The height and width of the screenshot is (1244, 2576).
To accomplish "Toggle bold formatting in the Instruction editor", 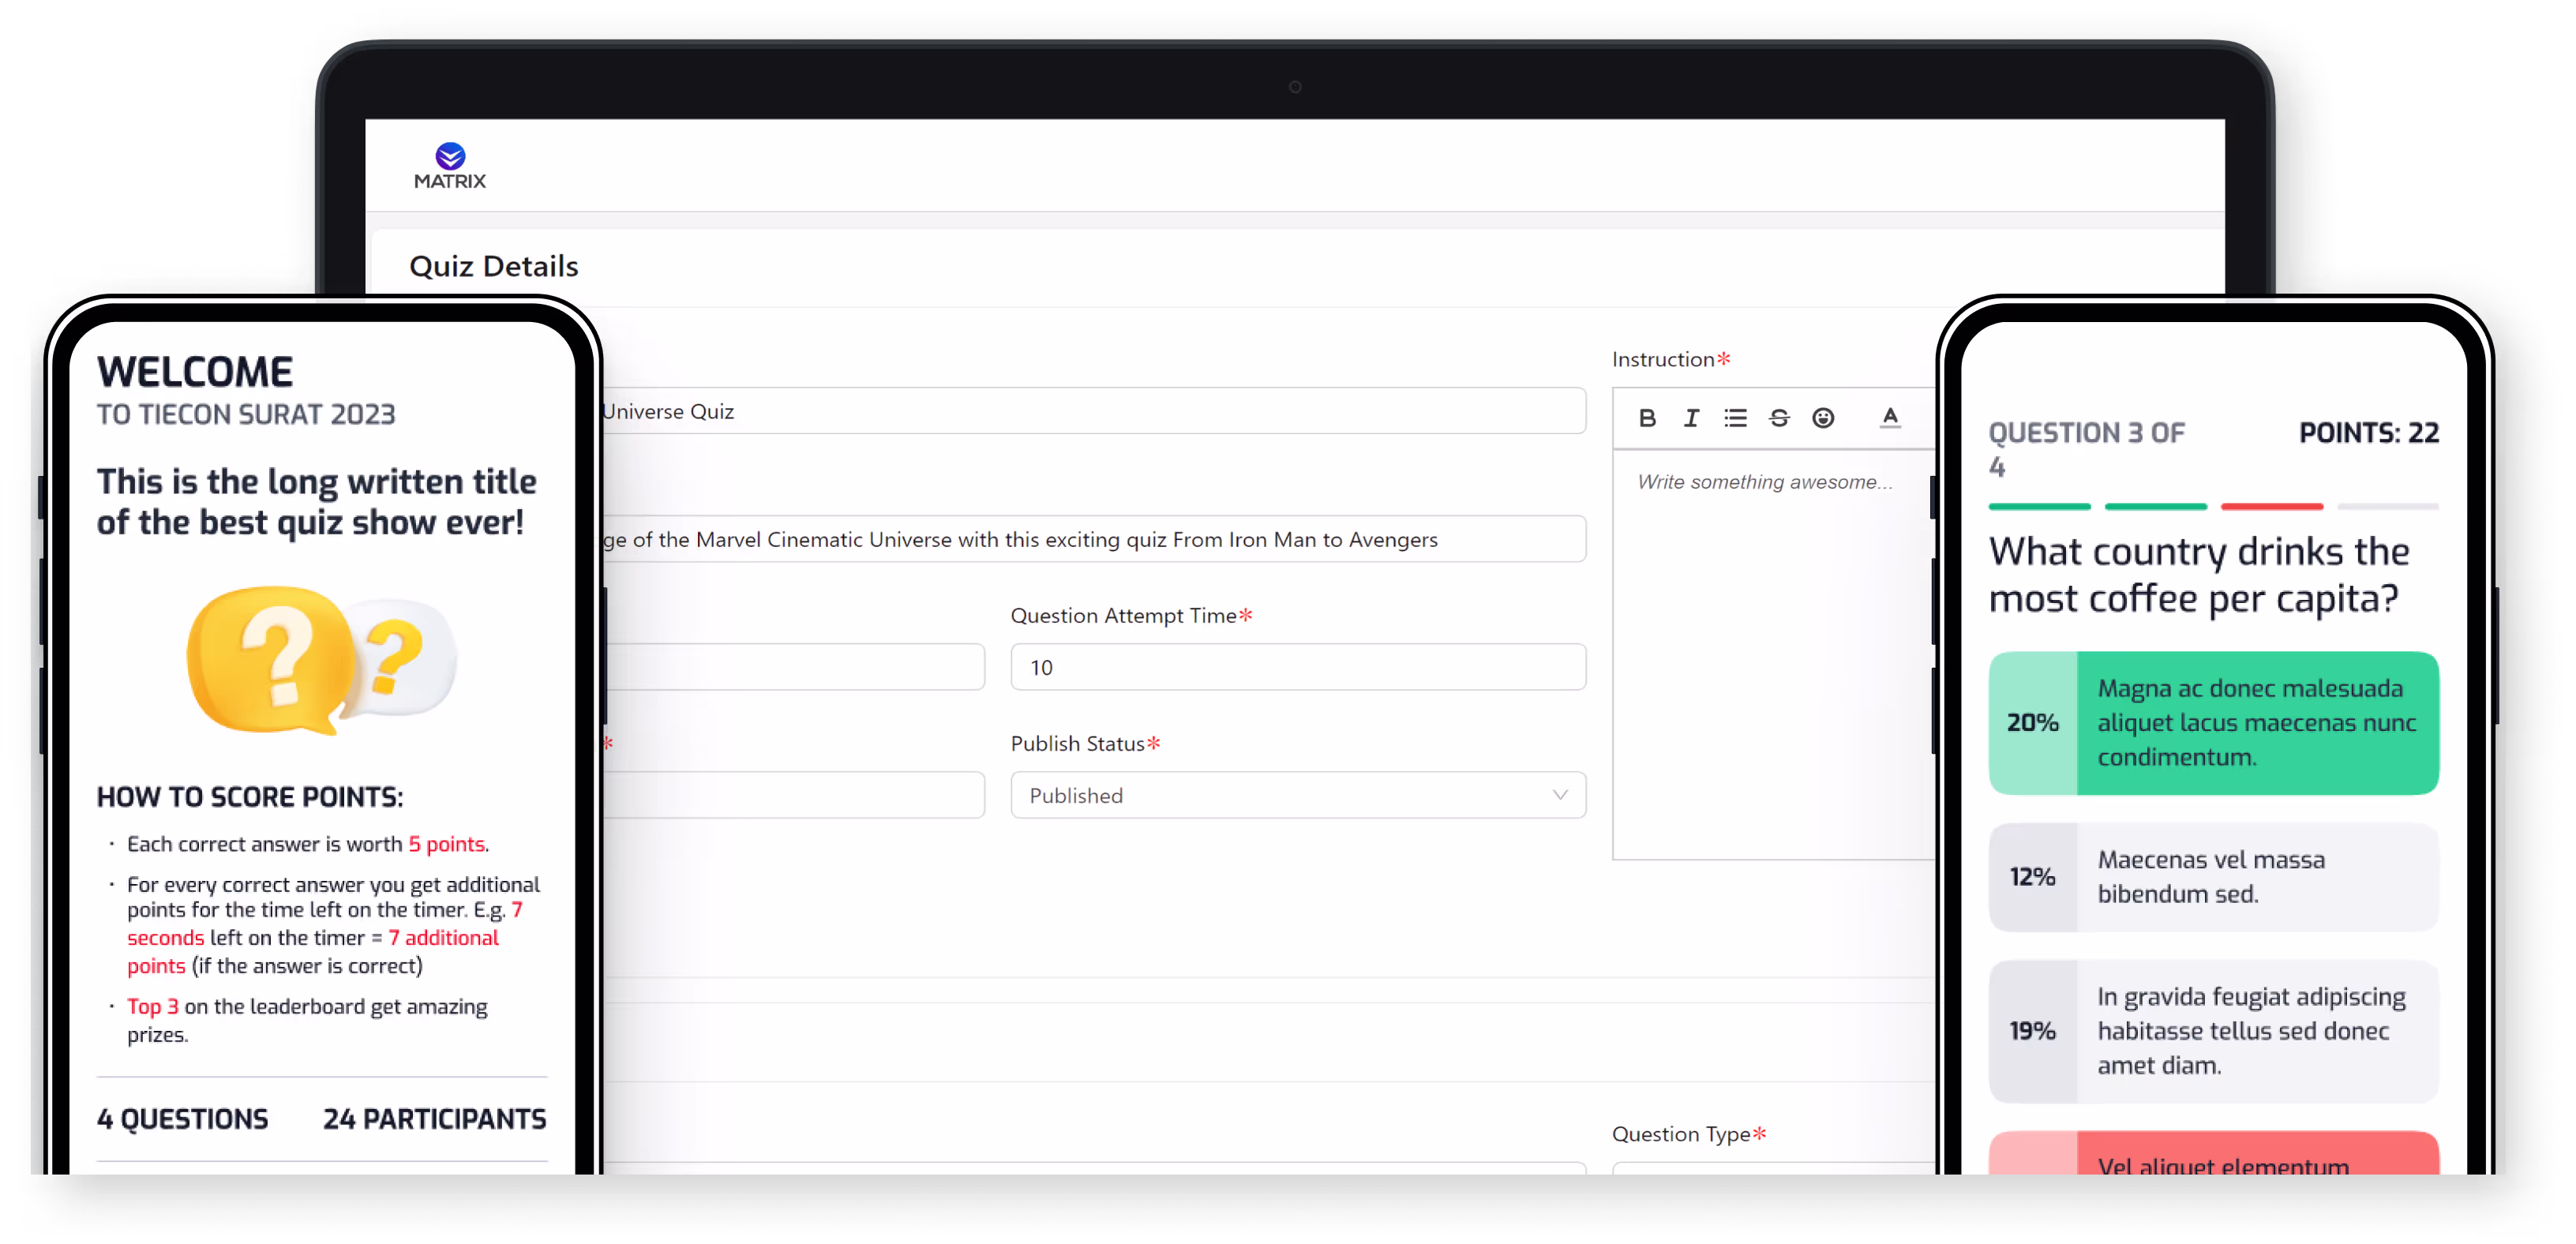I will [1648, 418].
